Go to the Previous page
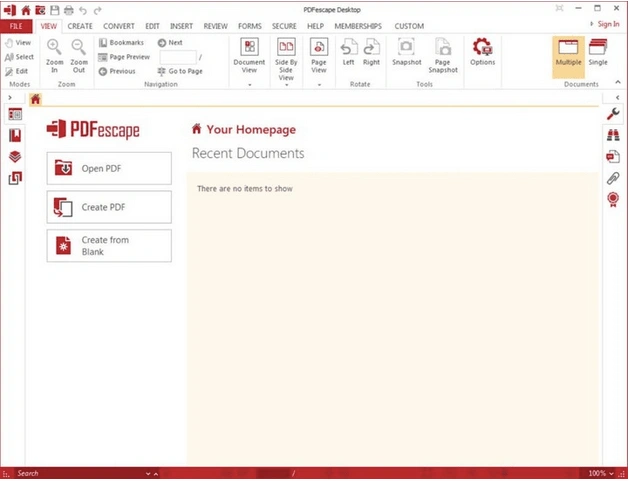This screenshot has height=481, width=630. click(x=117, y=72)
